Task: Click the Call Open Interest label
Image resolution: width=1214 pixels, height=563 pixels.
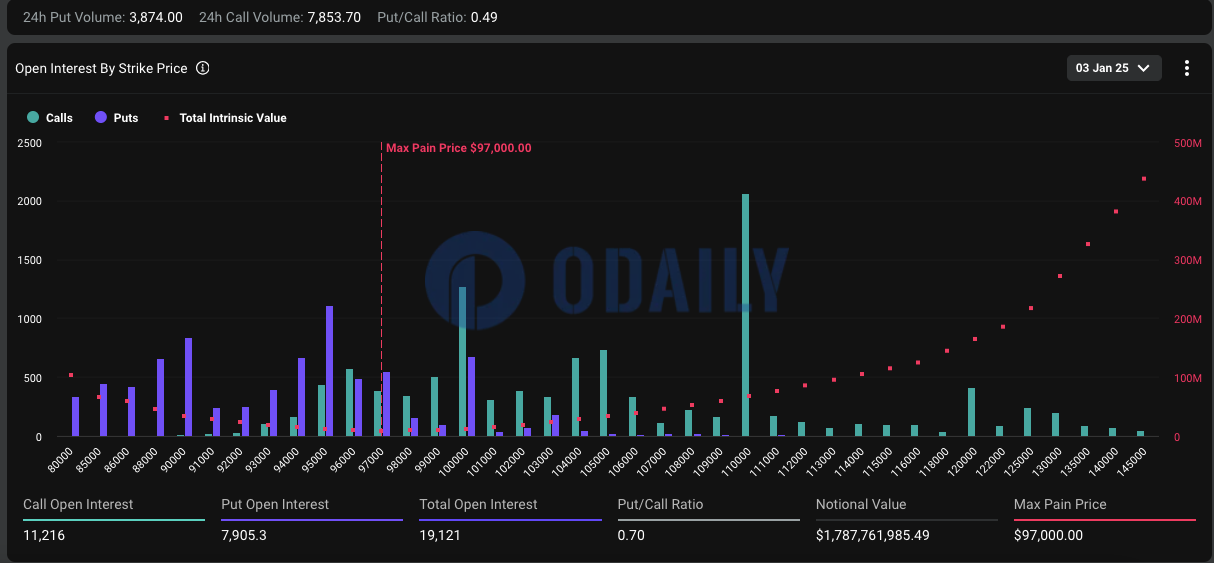Action: pyautogui.click(x=78, y=504)
